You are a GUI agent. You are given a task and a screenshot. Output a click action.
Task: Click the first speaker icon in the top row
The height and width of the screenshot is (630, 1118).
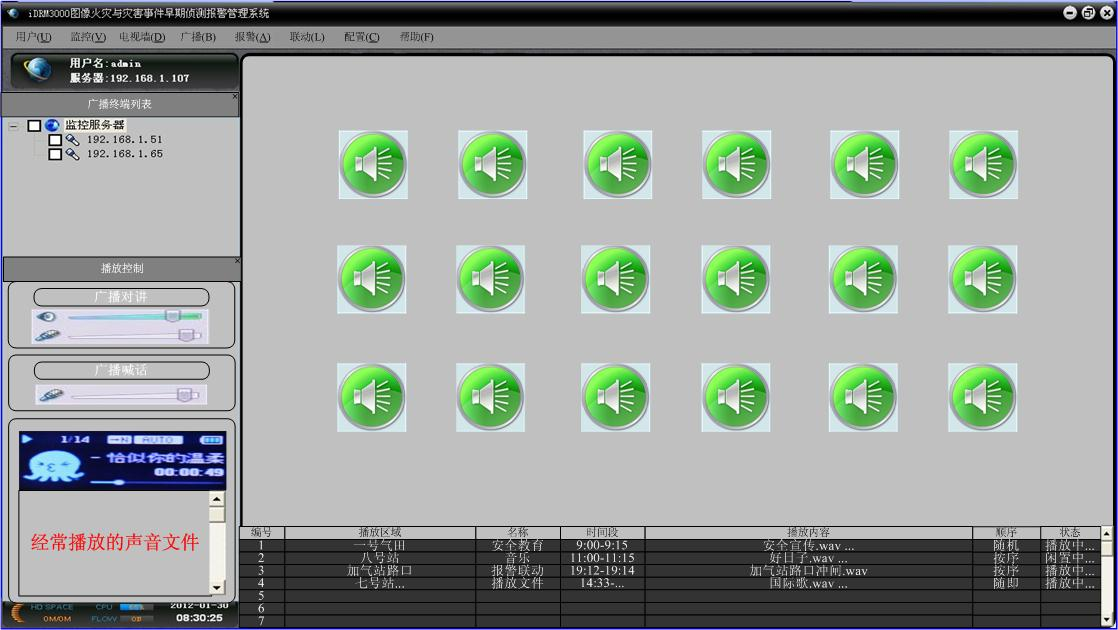tap(372, 164)
